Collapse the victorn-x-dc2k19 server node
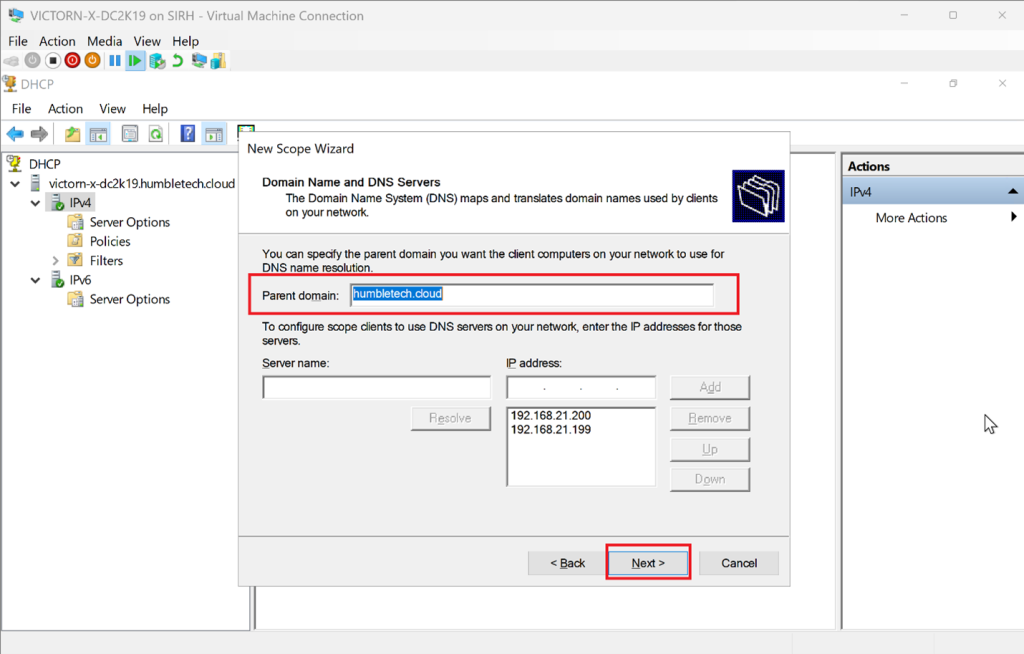 click(x=15, y=184)
